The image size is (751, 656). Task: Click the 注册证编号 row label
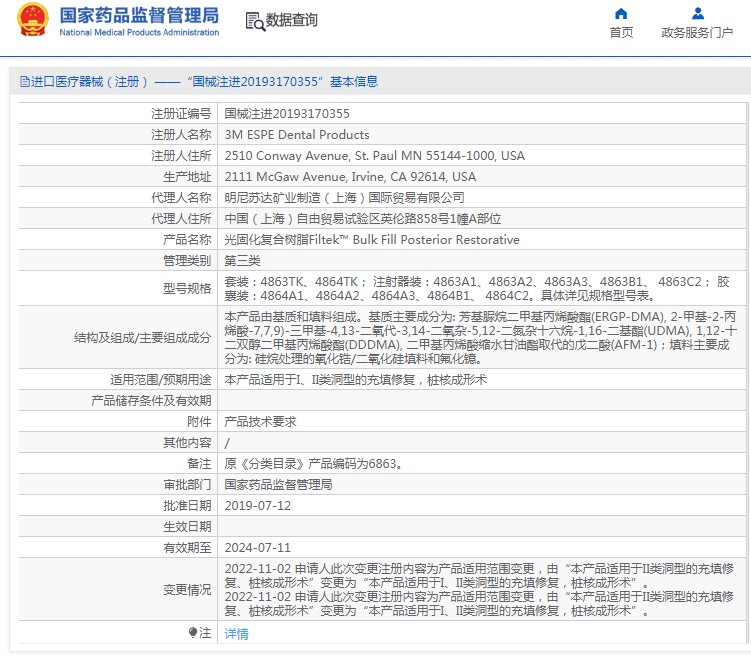click(x=181, y=113)
